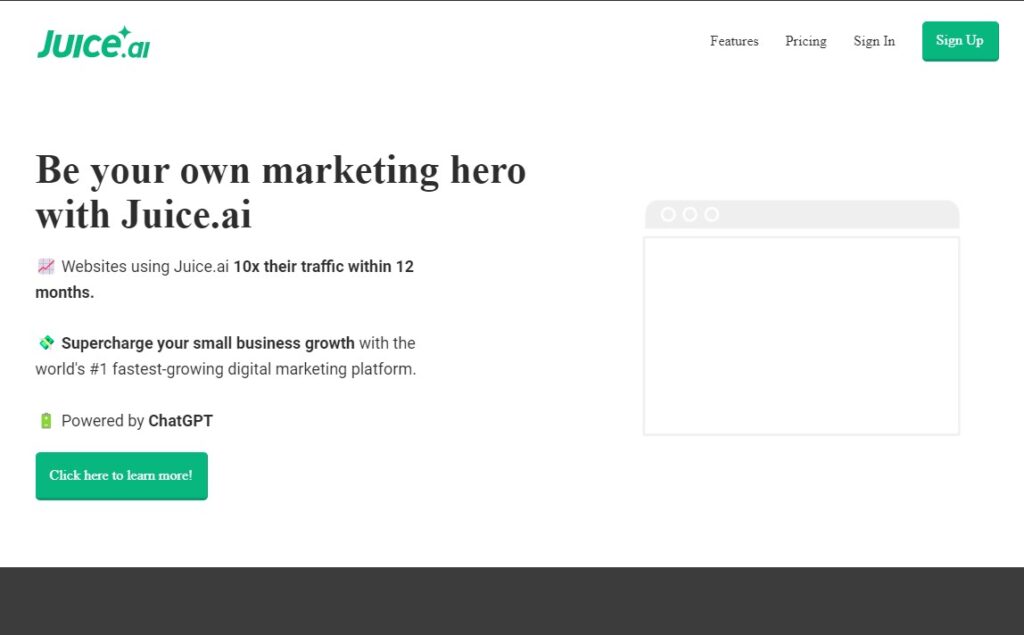Click the first circle in the browser mockup
This screenshot has height=635, width=1024.
[668, 214]
